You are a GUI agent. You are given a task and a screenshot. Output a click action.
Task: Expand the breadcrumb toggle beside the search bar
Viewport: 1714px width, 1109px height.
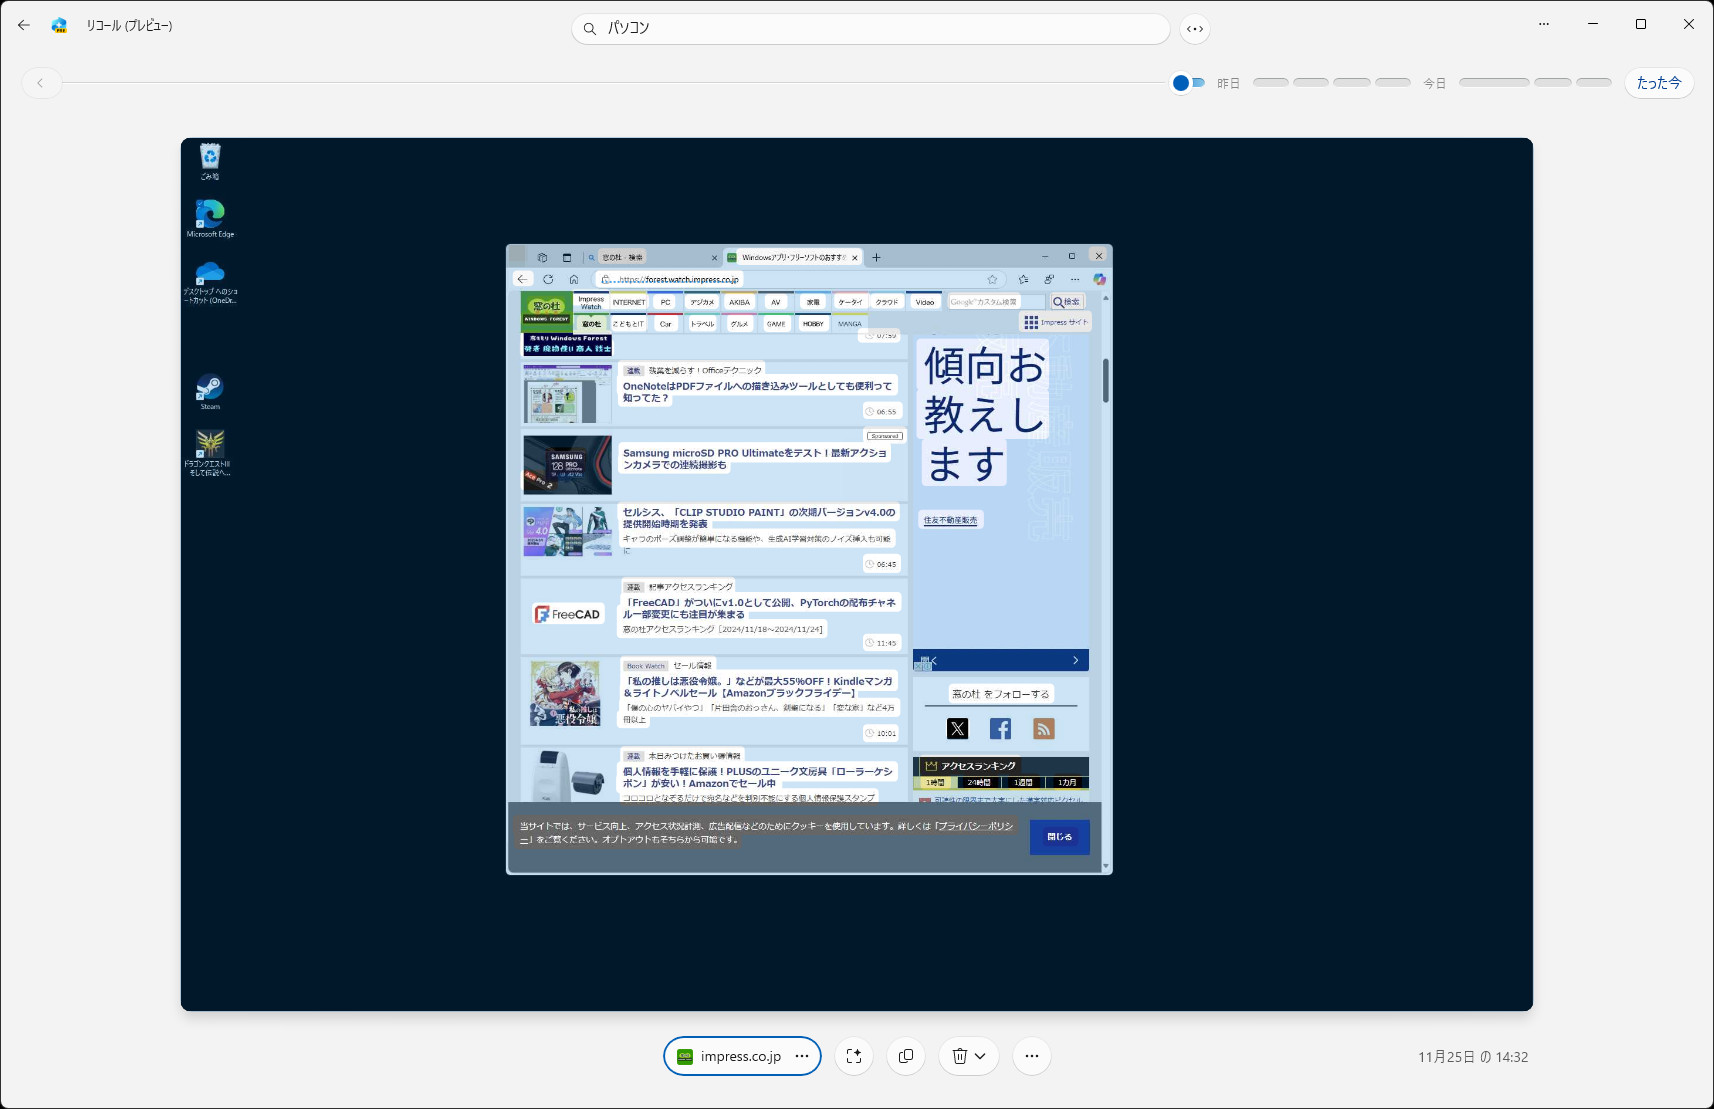tap(1194, 29)
